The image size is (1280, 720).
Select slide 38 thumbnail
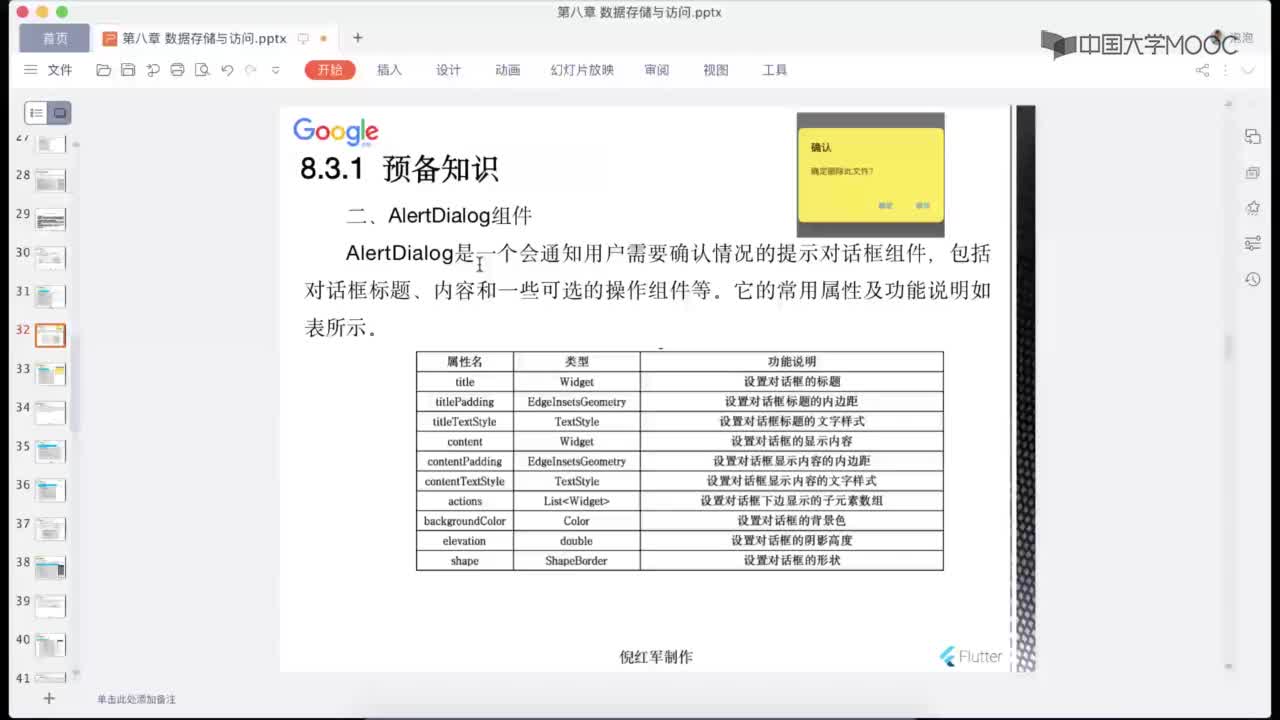point(51,568)
